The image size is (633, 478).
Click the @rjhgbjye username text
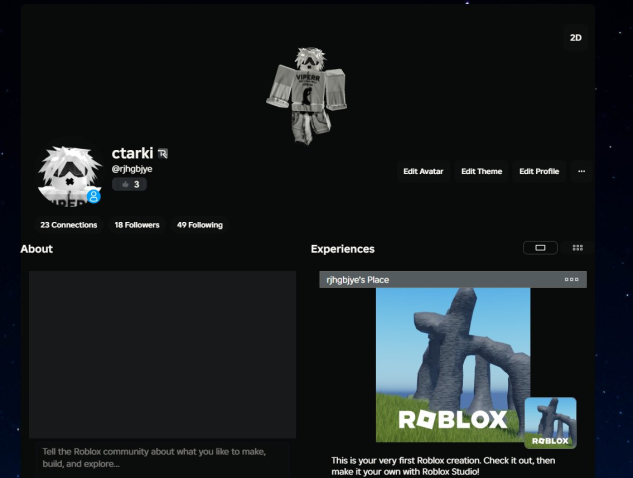(x=132, y=169)
